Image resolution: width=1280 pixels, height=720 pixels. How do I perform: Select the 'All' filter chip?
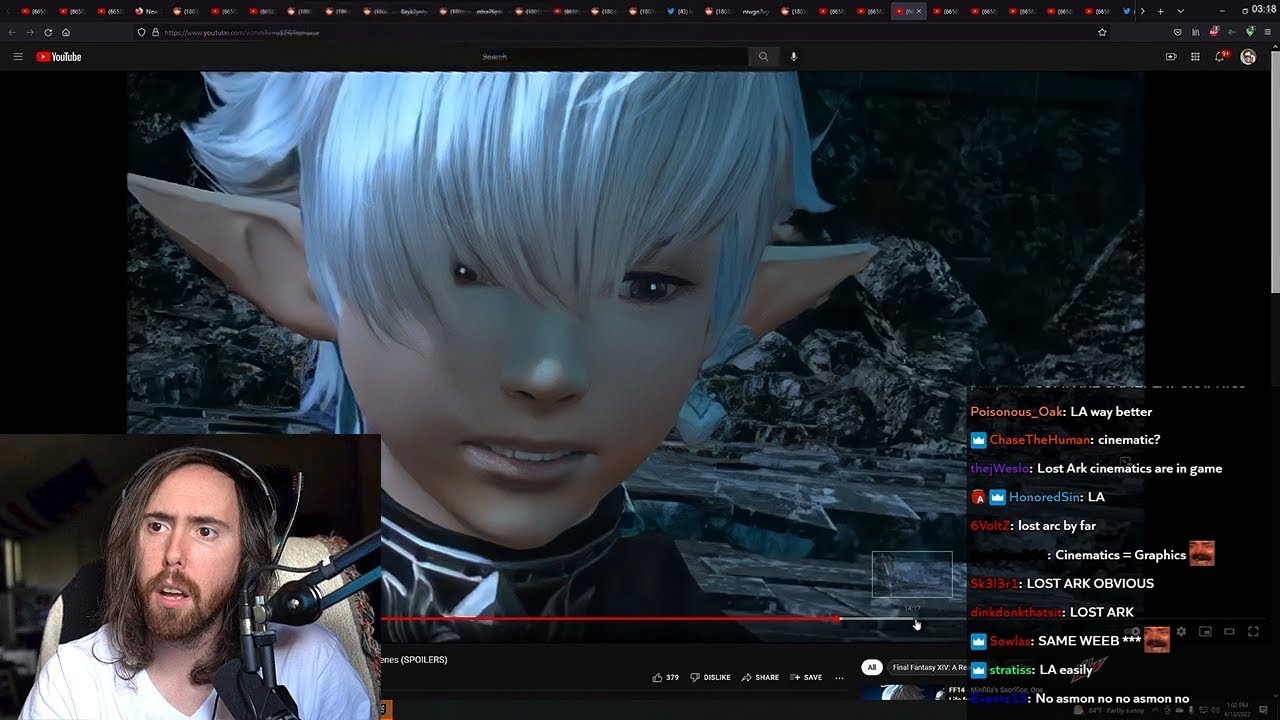tap(872, 667)
